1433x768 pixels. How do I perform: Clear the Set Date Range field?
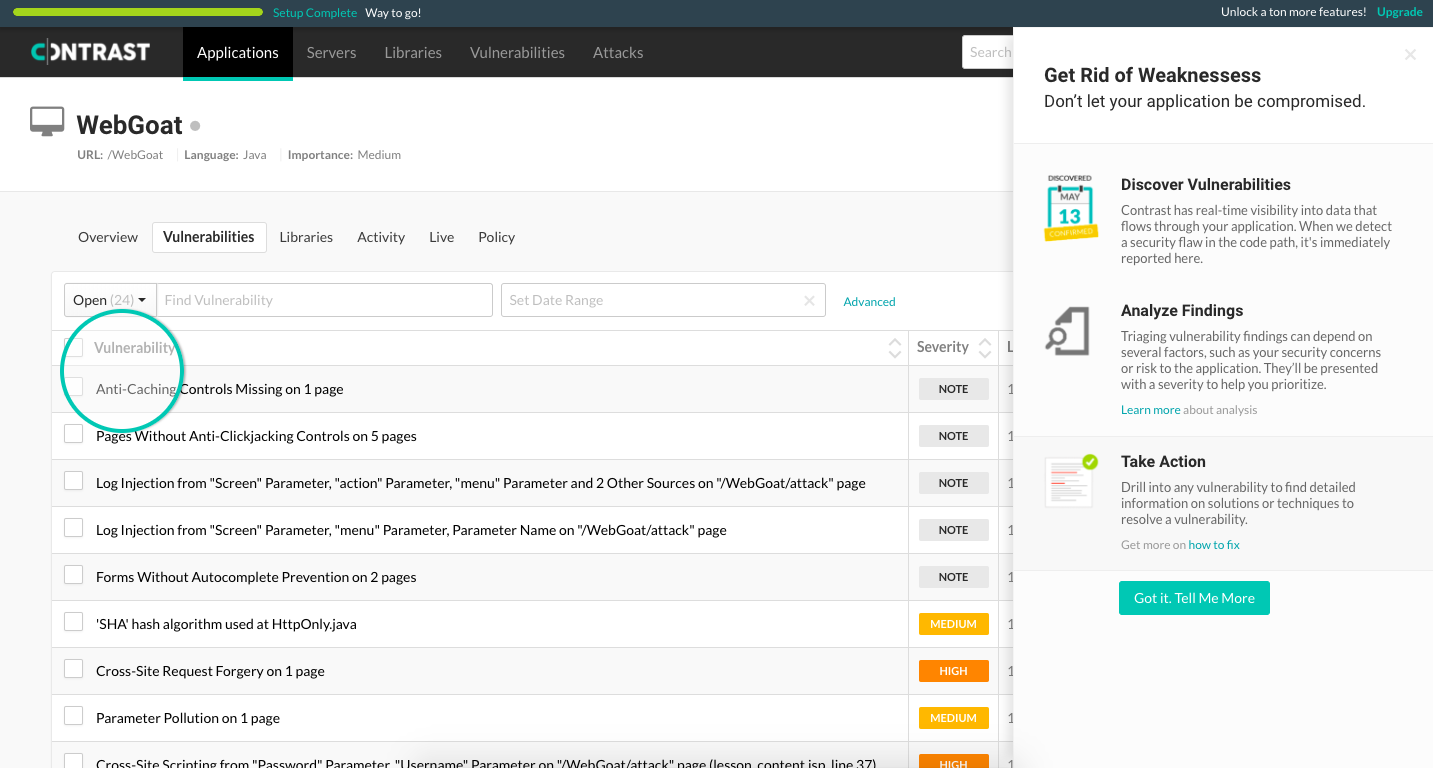pos(810,300)
